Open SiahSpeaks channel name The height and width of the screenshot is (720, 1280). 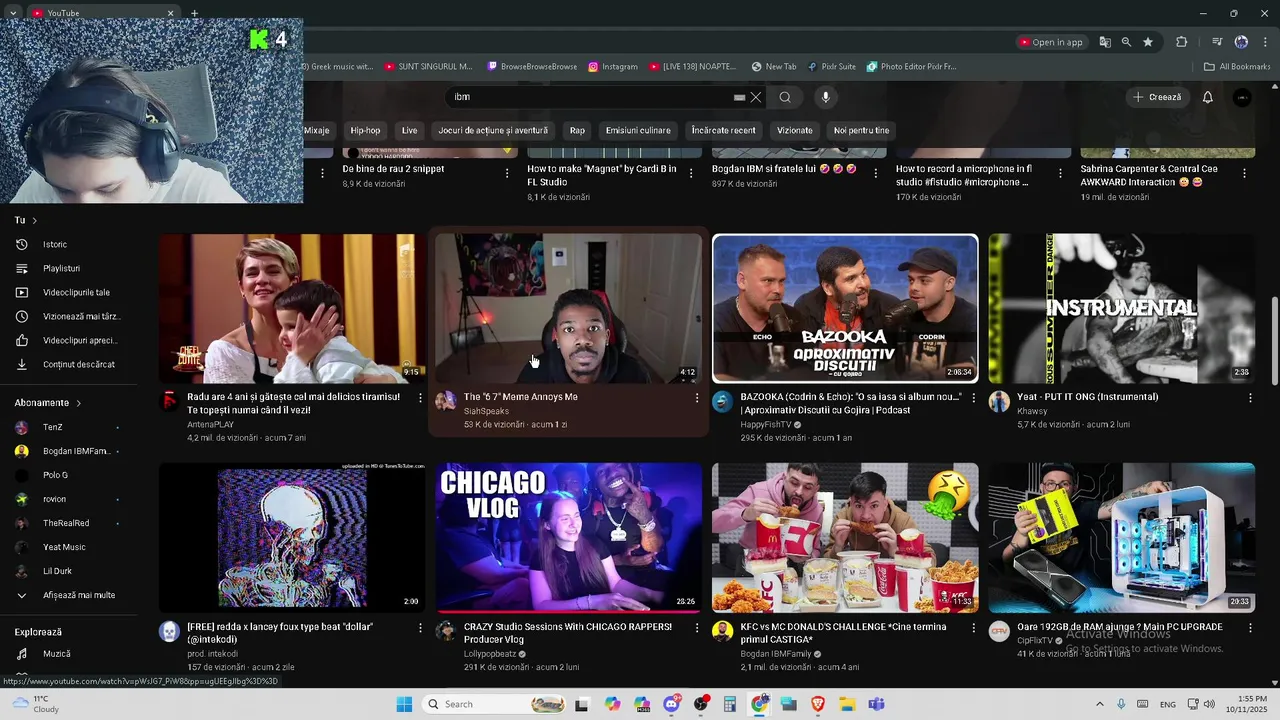click(486, 411)
